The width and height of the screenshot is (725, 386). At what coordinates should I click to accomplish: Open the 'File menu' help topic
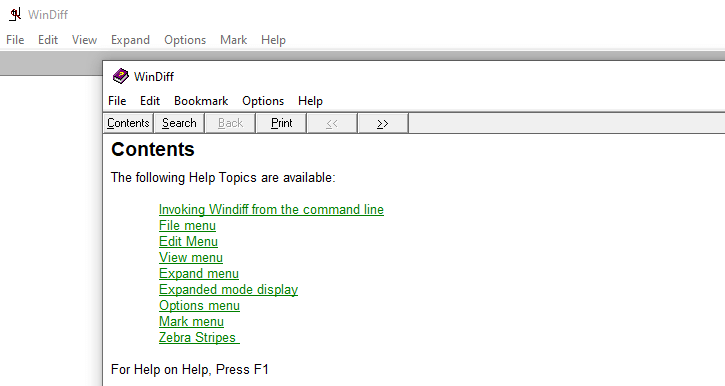(187, 226)
